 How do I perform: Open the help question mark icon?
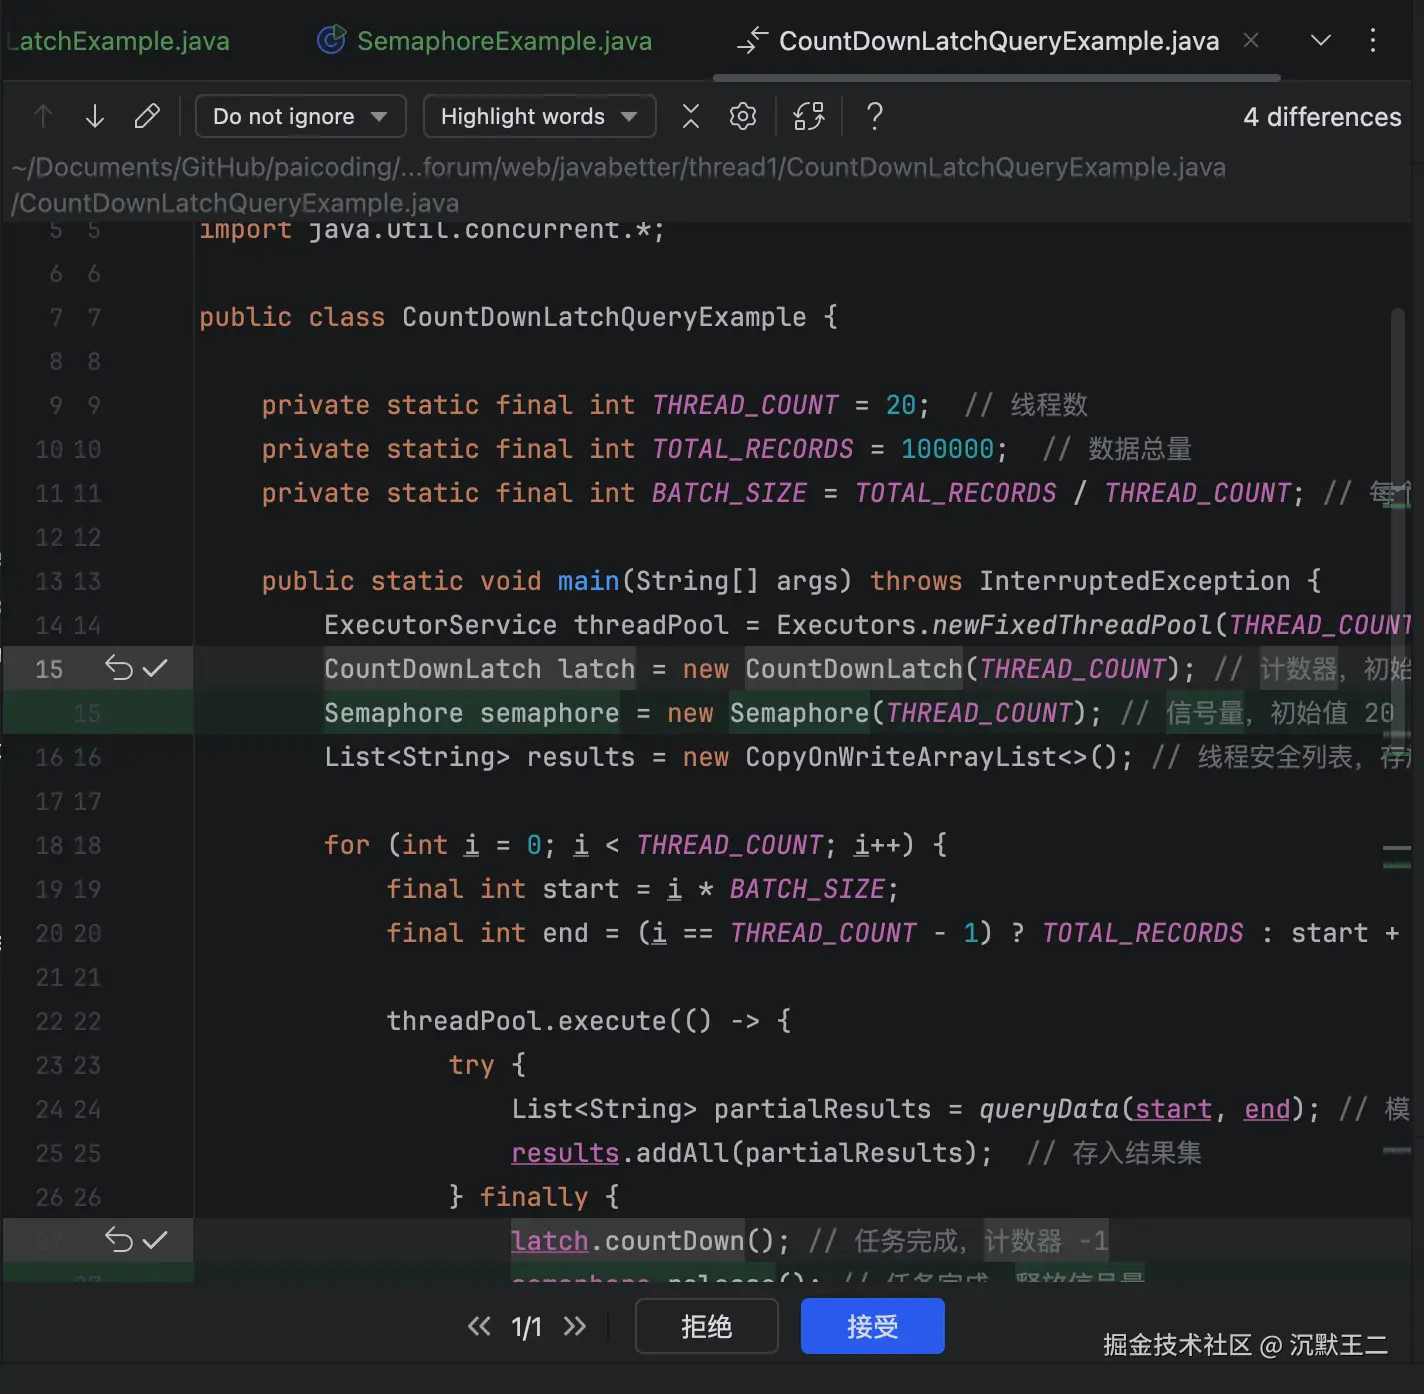click(874, 116)
